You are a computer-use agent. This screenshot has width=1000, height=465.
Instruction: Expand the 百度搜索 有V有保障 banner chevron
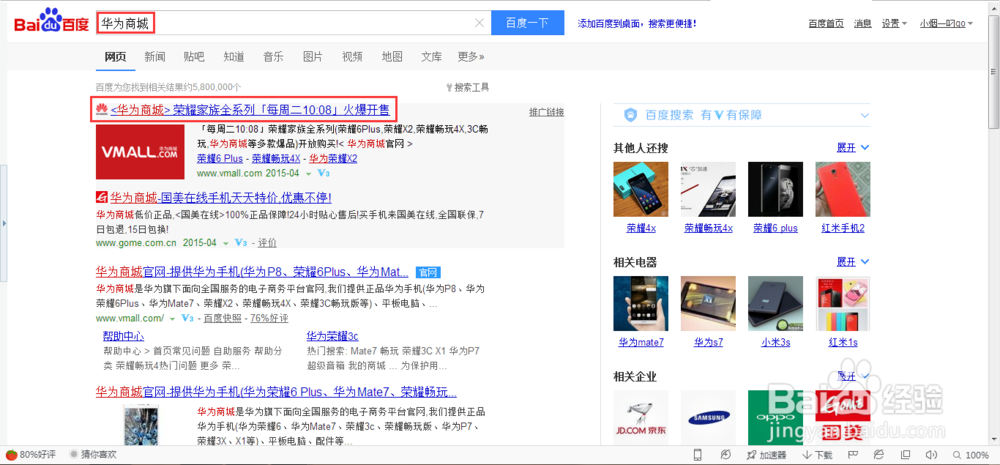(x=865, y=115)
